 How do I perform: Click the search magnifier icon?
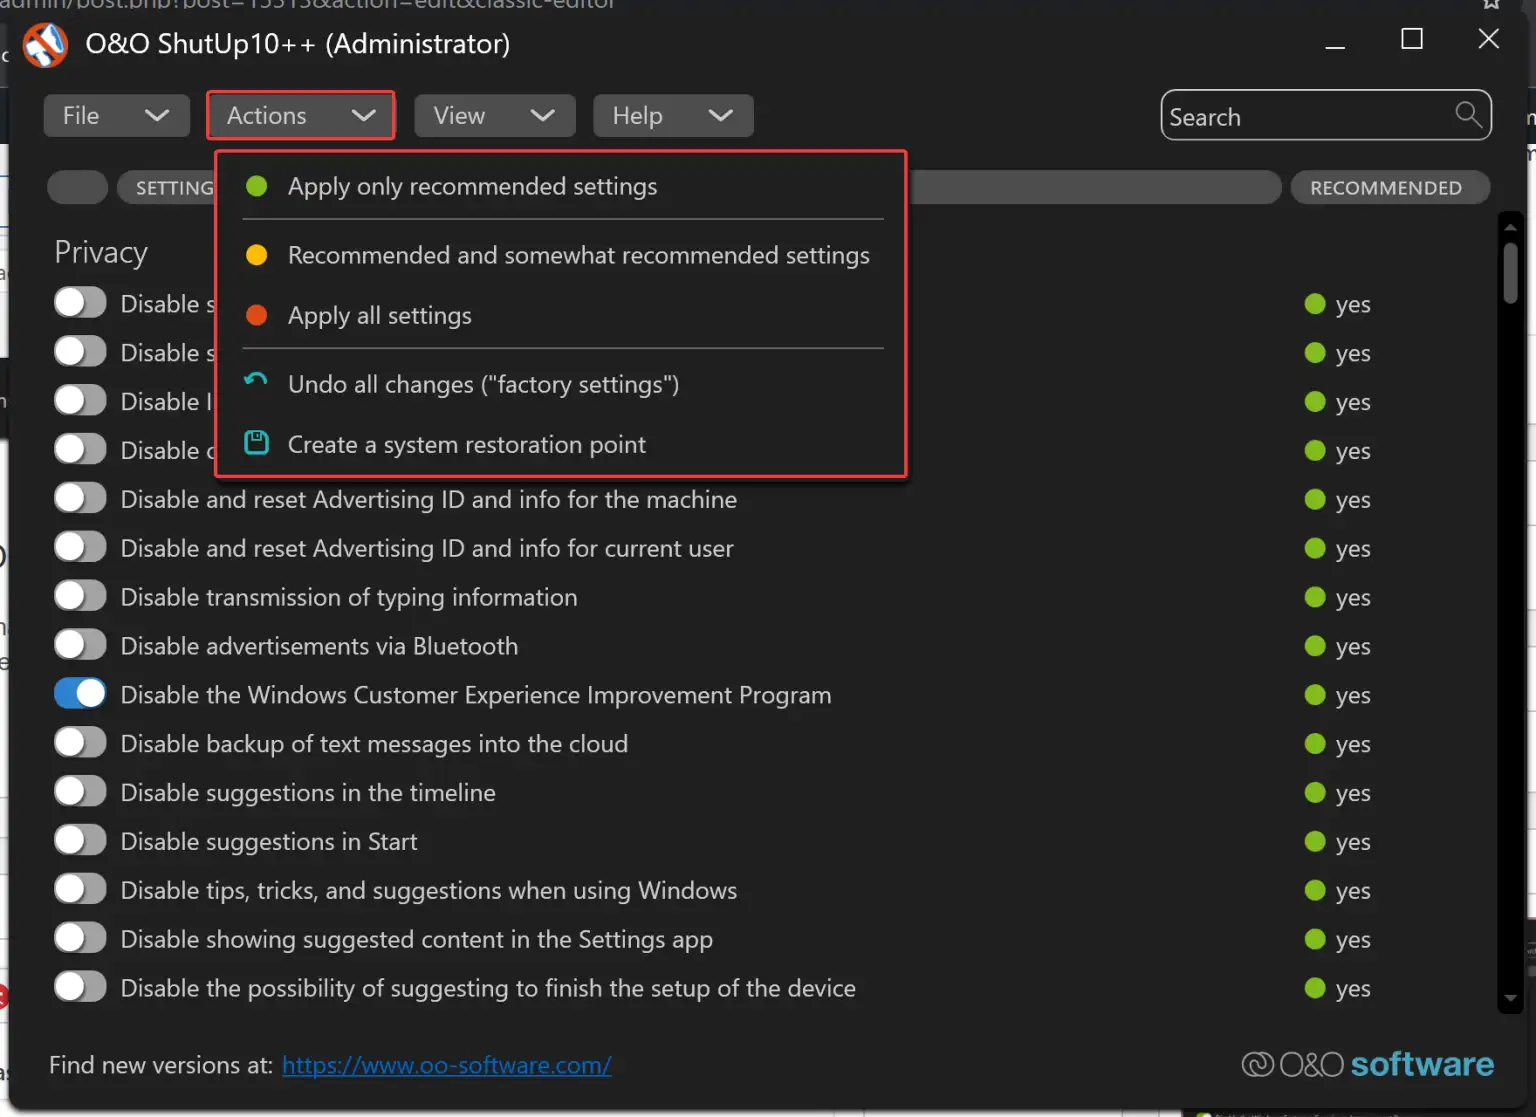click(1468, 115)
